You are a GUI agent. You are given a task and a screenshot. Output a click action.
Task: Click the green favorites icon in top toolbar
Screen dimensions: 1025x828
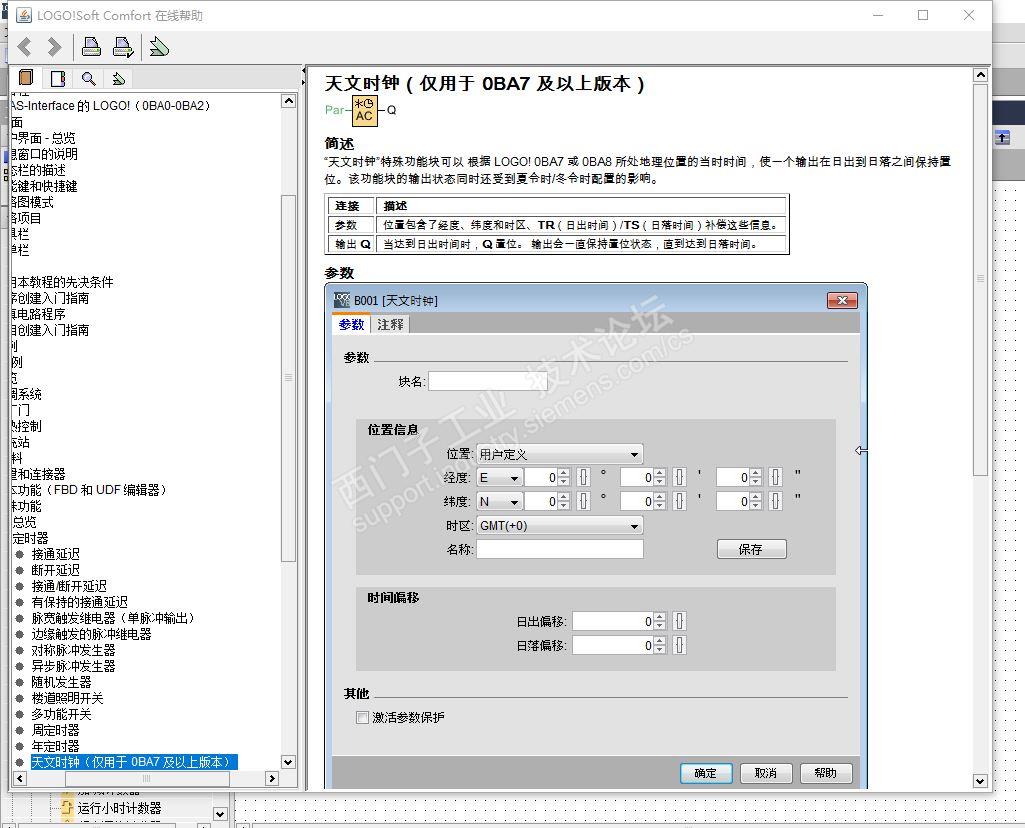tap(159, 47)
